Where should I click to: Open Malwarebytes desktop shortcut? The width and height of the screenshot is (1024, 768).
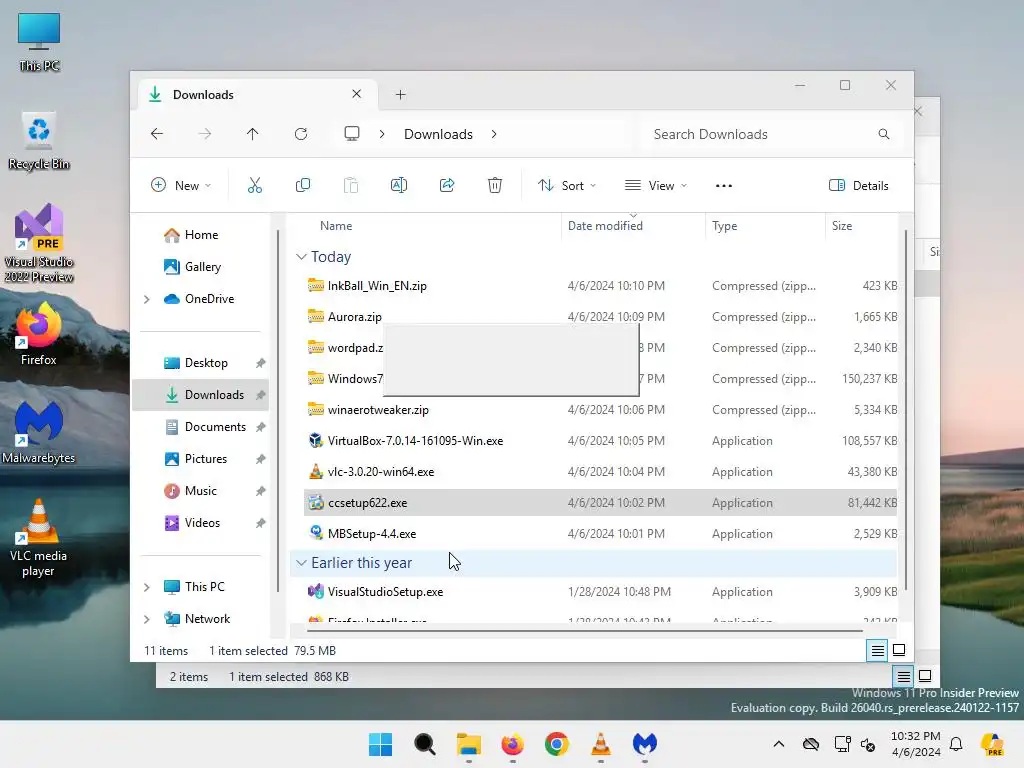39,433
